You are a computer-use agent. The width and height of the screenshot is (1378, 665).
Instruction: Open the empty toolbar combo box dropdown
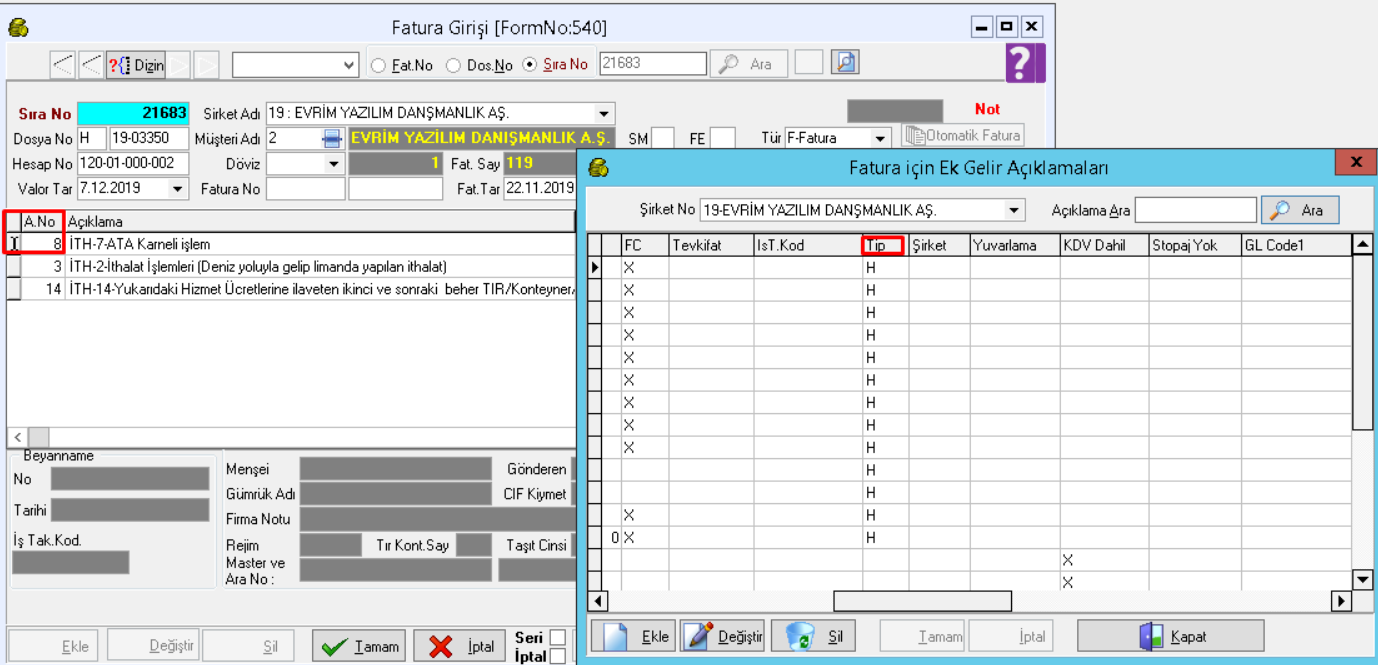(349, 65)
